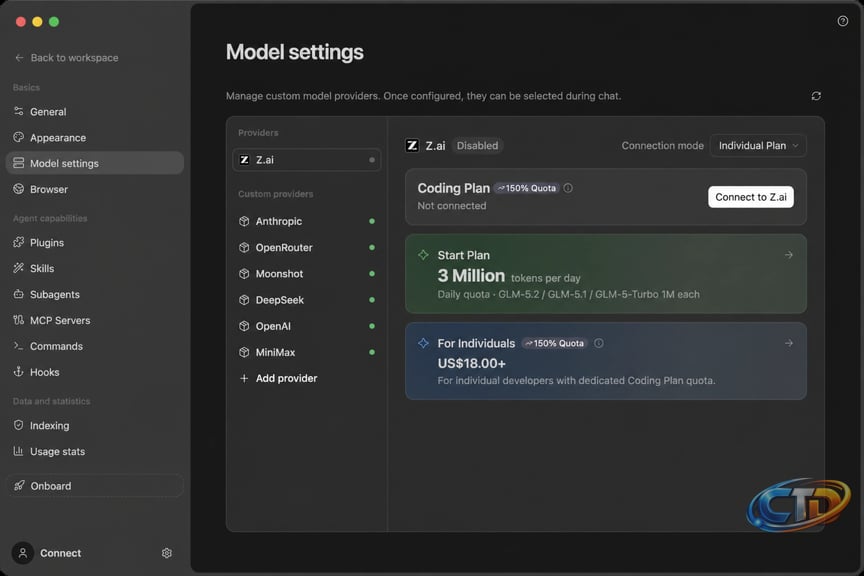
Task: Click the Appearance palette icon
Action: pos(19,137)
